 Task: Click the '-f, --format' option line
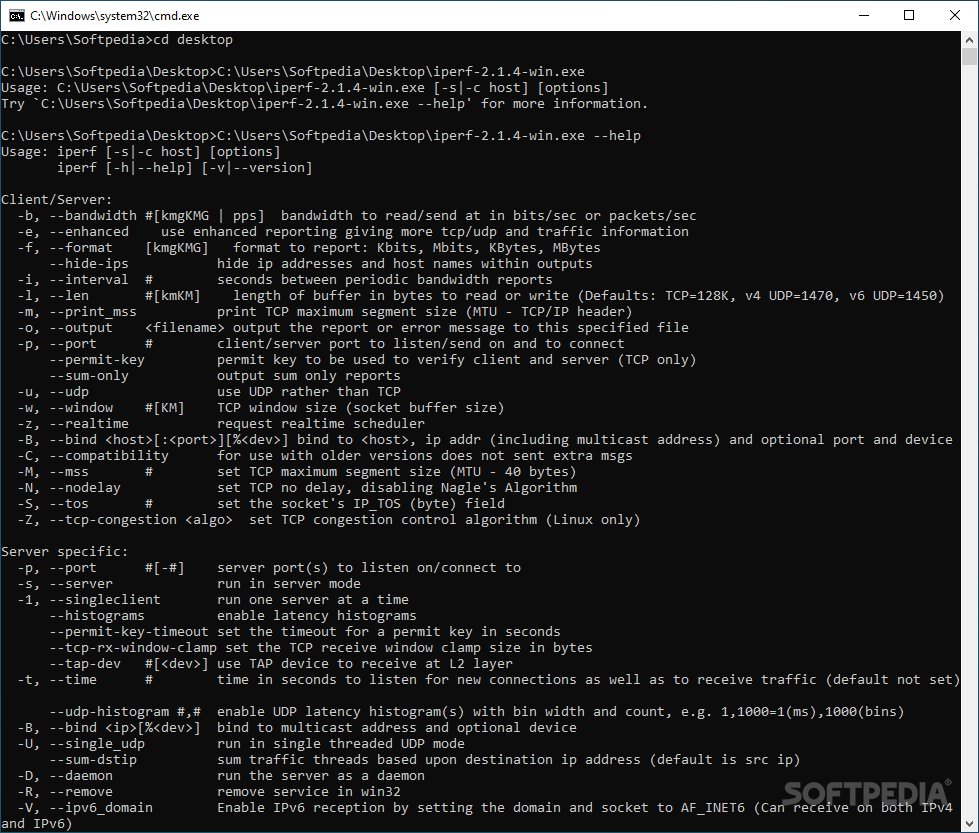pyautogui.click(x=309, y=248)
